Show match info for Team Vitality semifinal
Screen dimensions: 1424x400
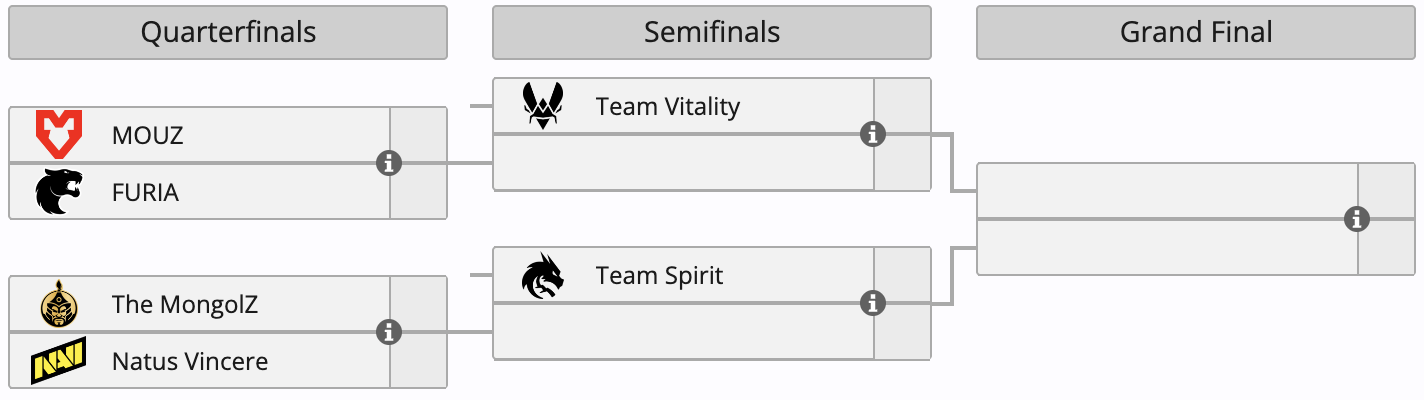point(873,134)
